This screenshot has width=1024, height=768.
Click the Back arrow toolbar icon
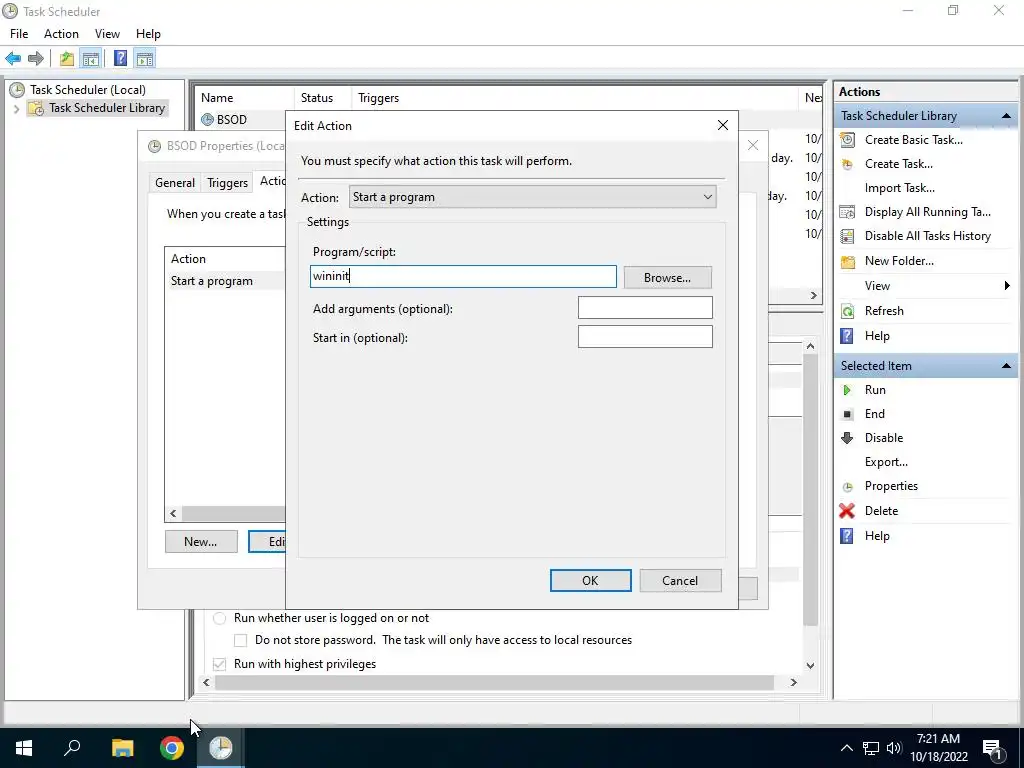12,59
